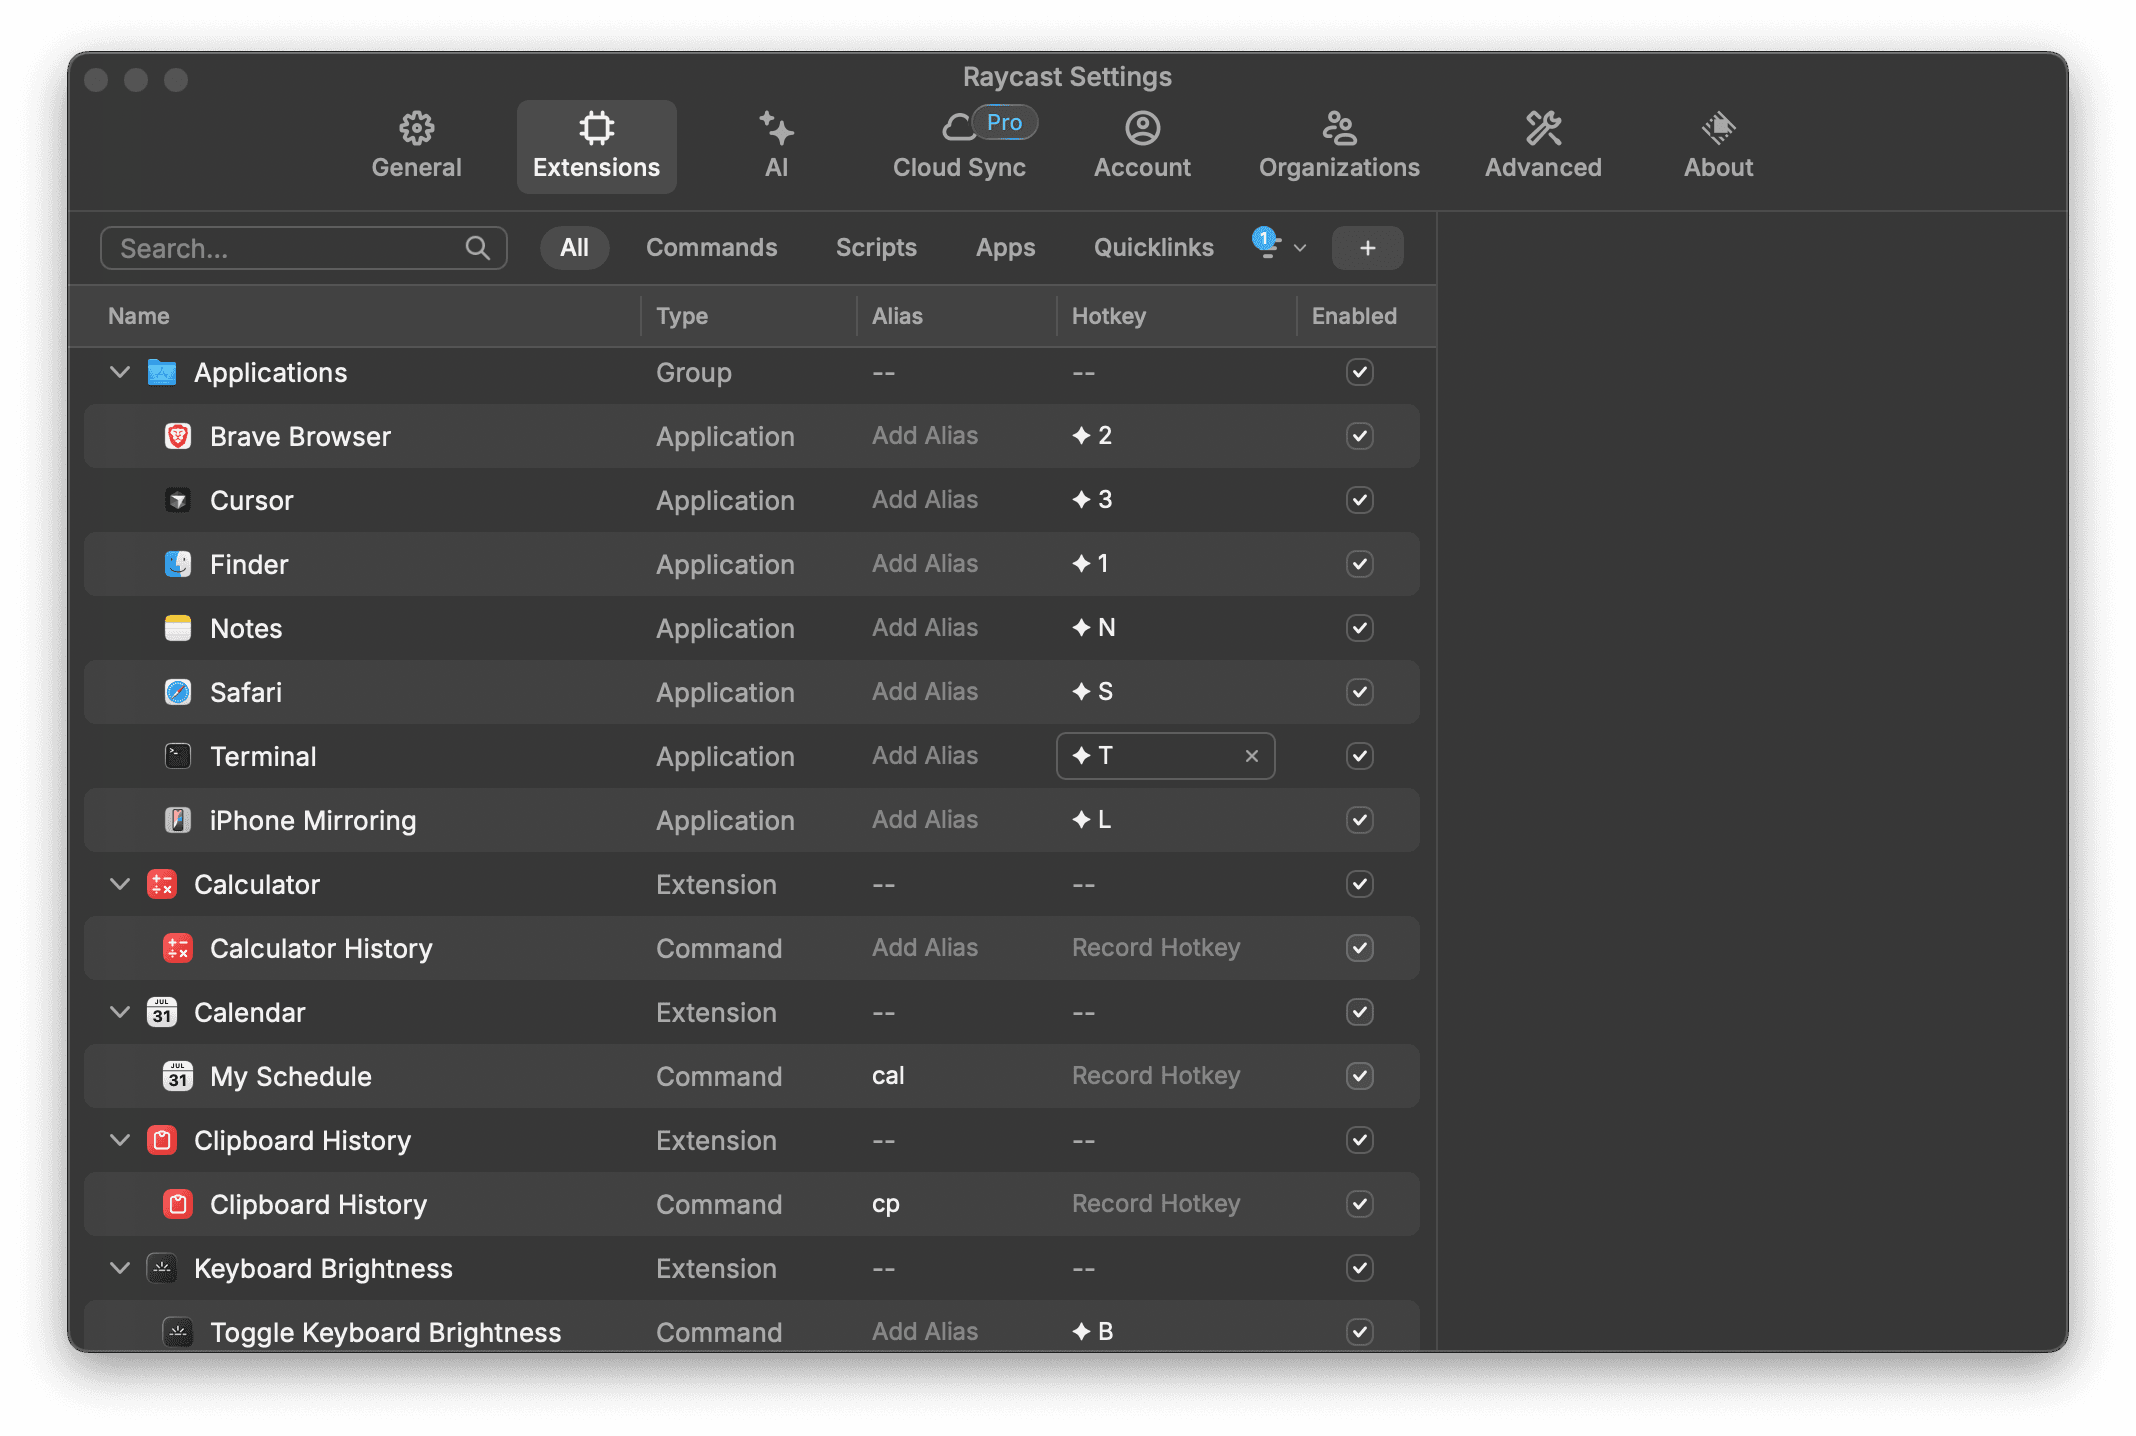The width and height of the screenshot is (2136, 1436).
Task: Disable the Calculator extension checkbox
Action: click(1360, 884)
